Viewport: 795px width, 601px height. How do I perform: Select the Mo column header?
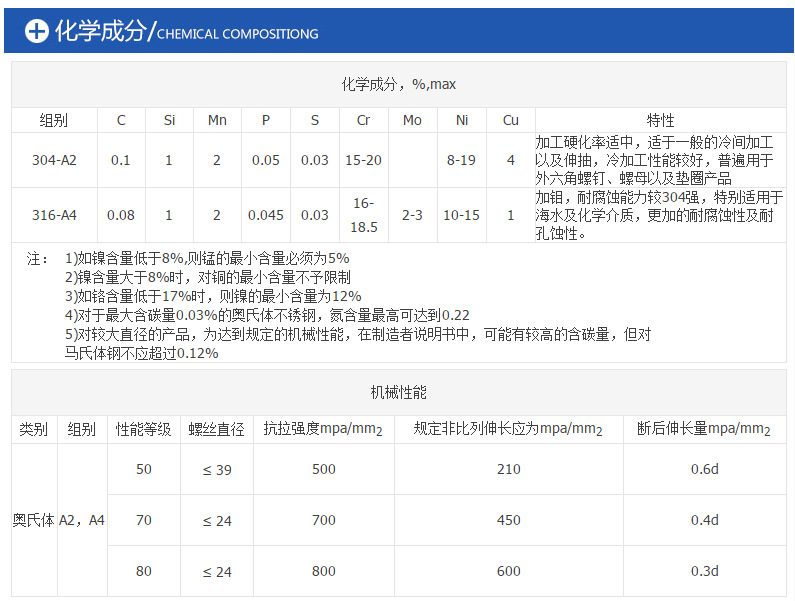[412, 120]
